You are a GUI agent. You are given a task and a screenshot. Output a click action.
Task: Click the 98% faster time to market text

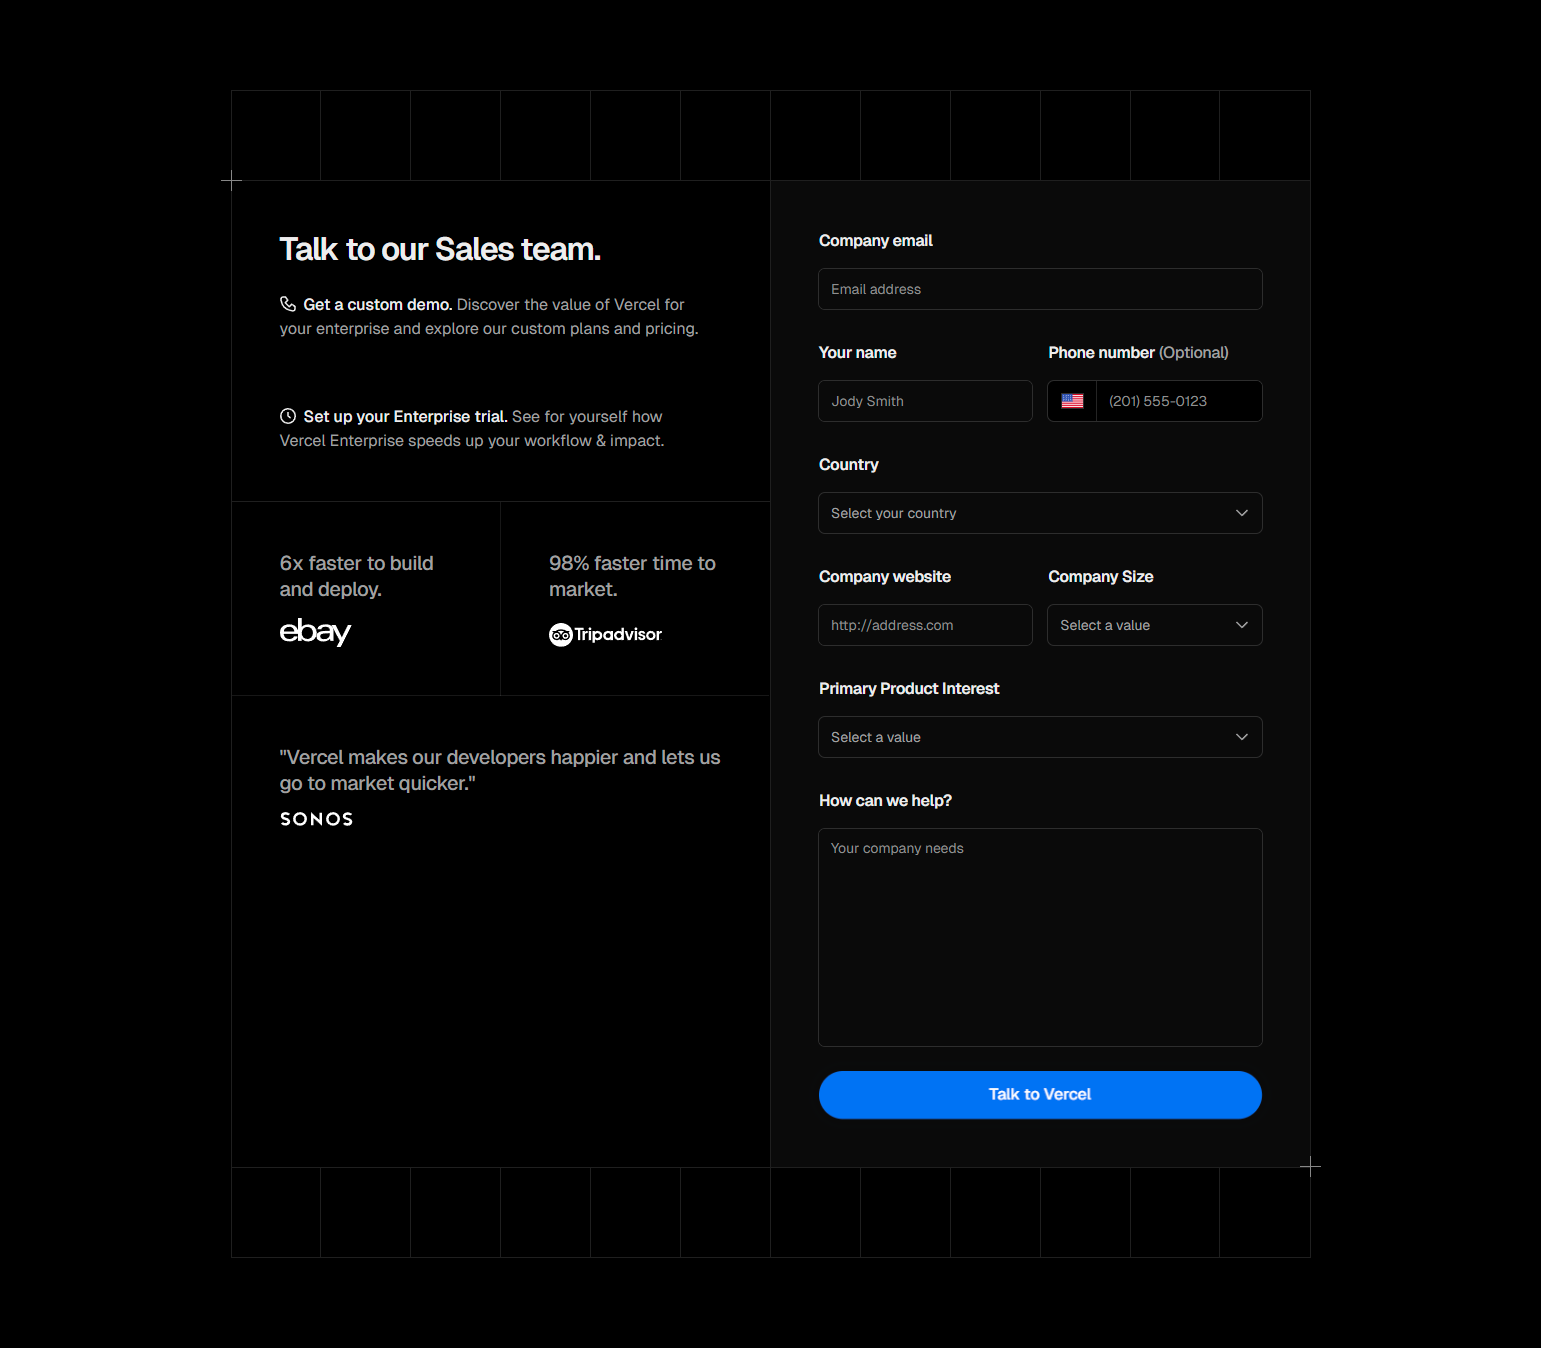632,576
